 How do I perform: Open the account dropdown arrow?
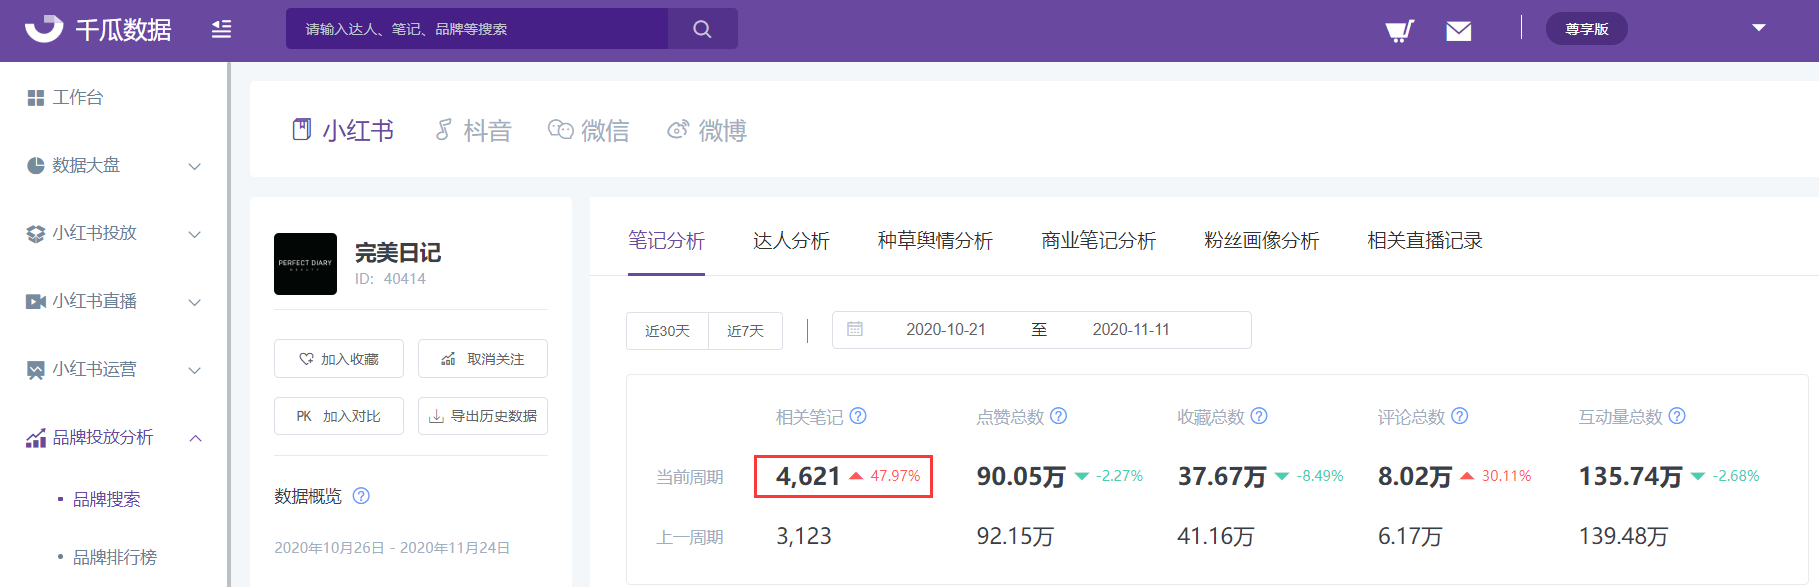(x=1759, y=28)
